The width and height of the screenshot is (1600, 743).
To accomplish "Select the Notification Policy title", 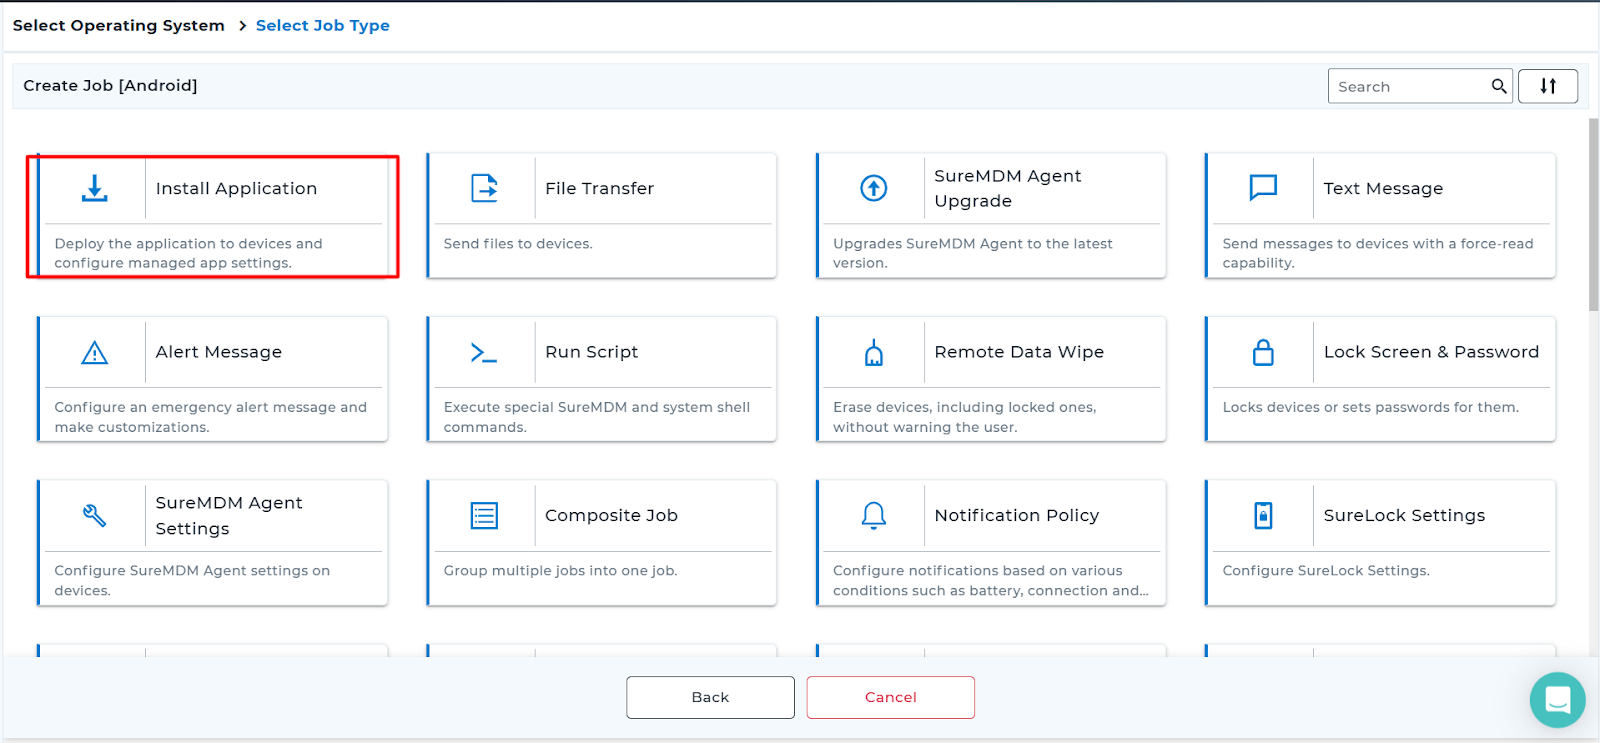I will point(1016,515).
